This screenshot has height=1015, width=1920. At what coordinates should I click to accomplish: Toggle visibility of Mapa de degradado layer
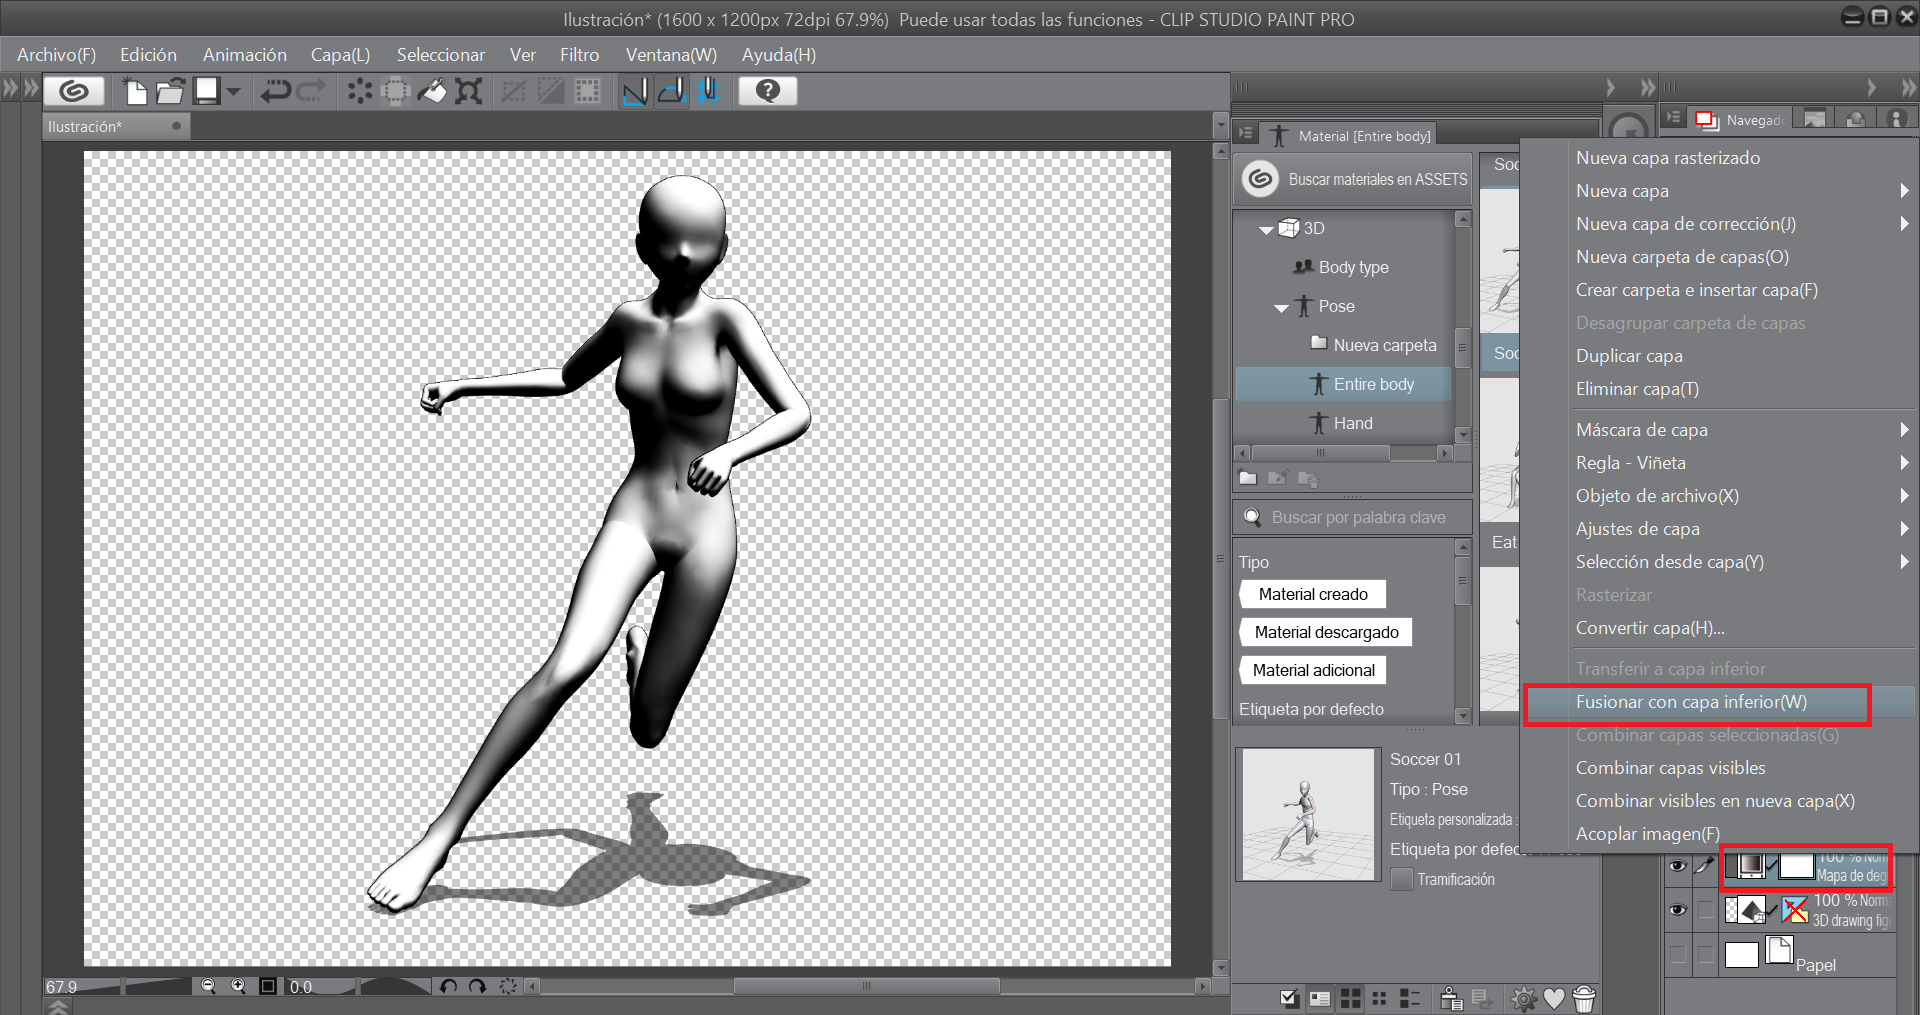point(1678,866)
